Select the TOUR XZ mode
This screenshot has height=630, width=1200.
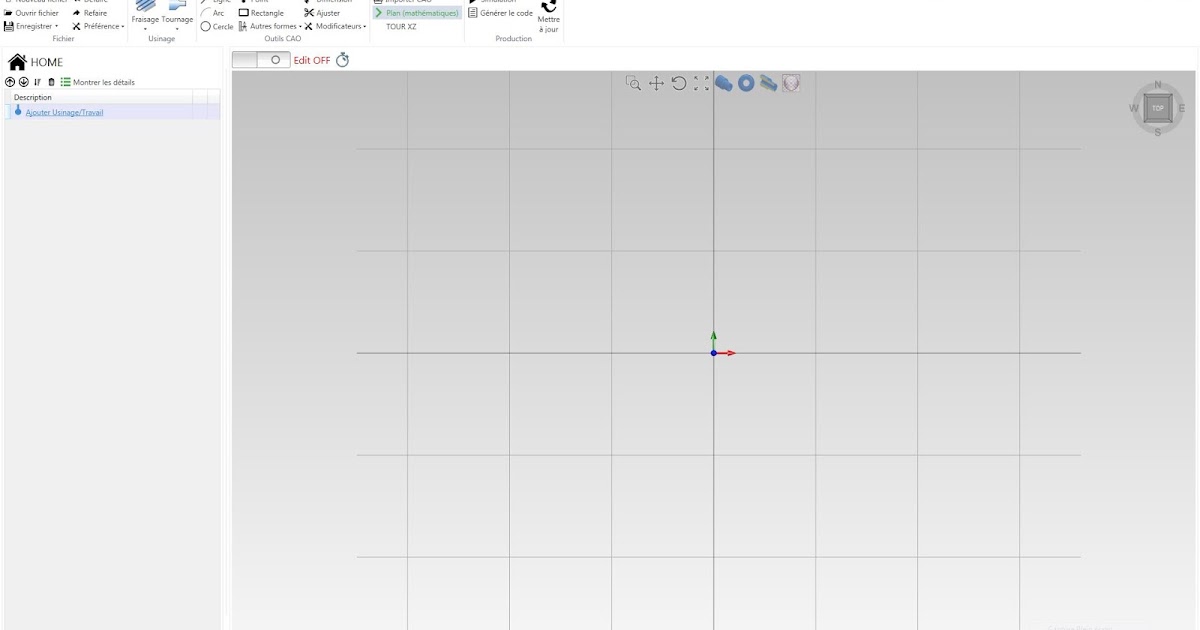(400, 26)
